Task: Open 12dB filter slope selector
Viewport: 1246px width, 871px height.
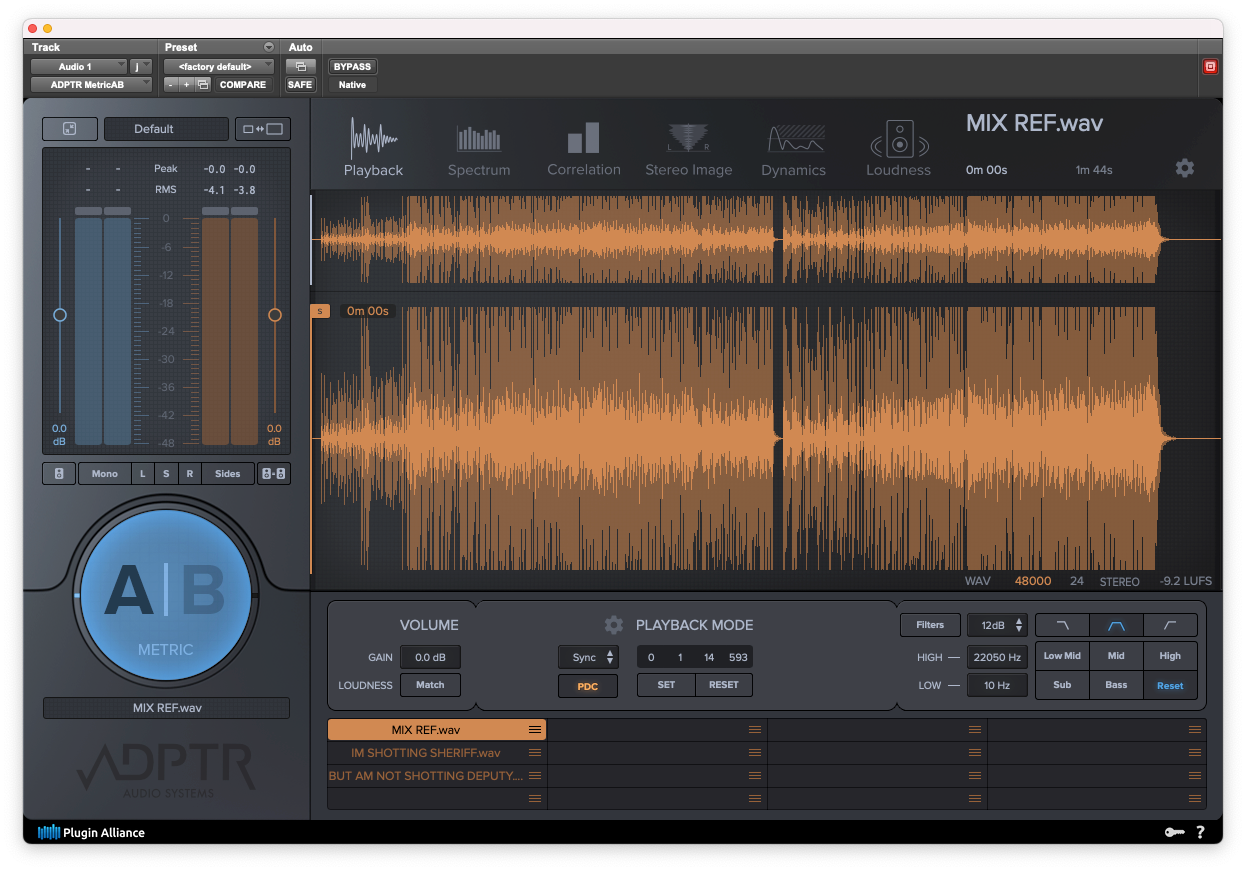Action: [x=997, y=625]
